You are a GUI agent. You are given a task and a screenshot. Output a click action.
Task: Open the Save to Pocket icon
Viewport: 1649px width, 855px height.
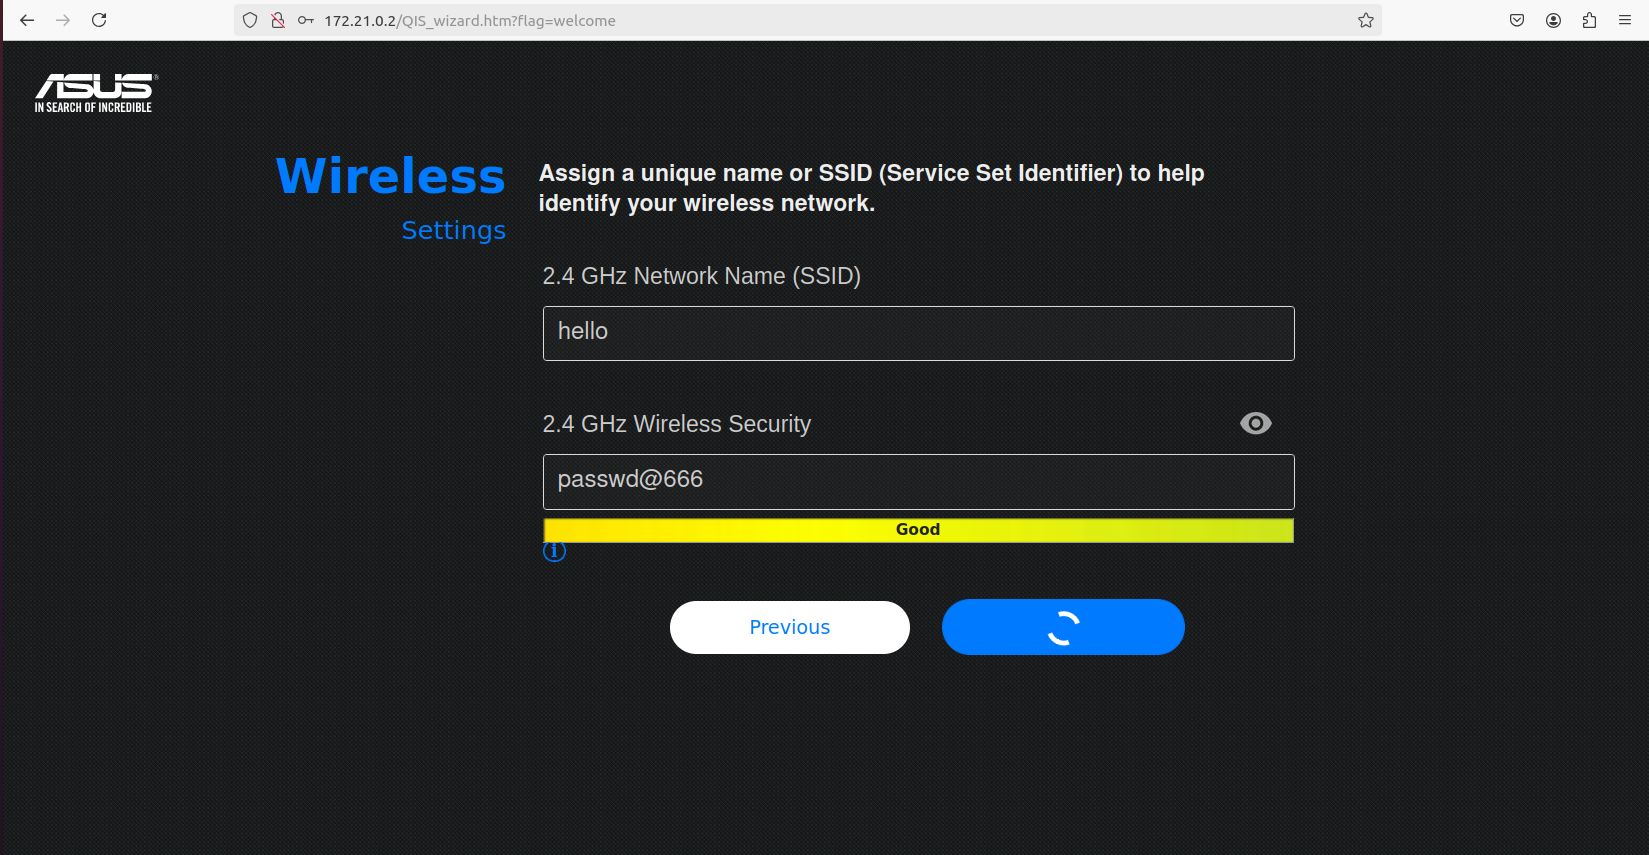pos(1517,20)
